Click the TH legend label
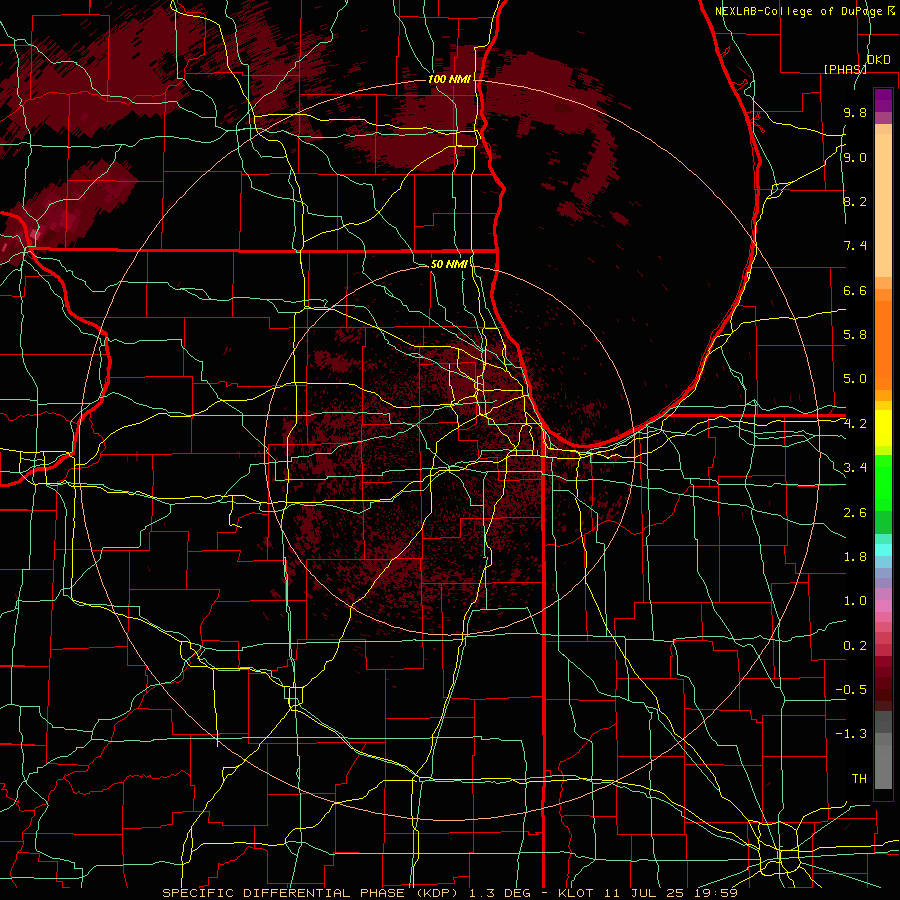900x900 pixels. (x=859, y=779)
